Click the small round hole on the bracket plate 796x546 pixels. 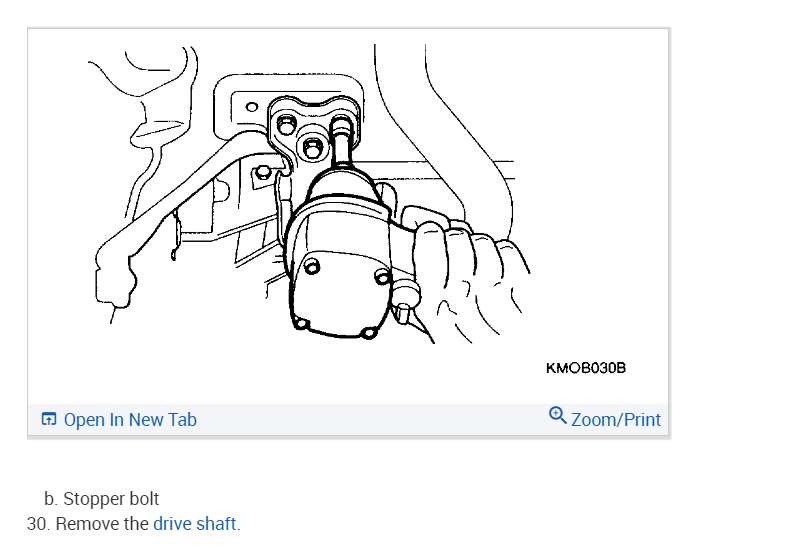pos(252,107)
